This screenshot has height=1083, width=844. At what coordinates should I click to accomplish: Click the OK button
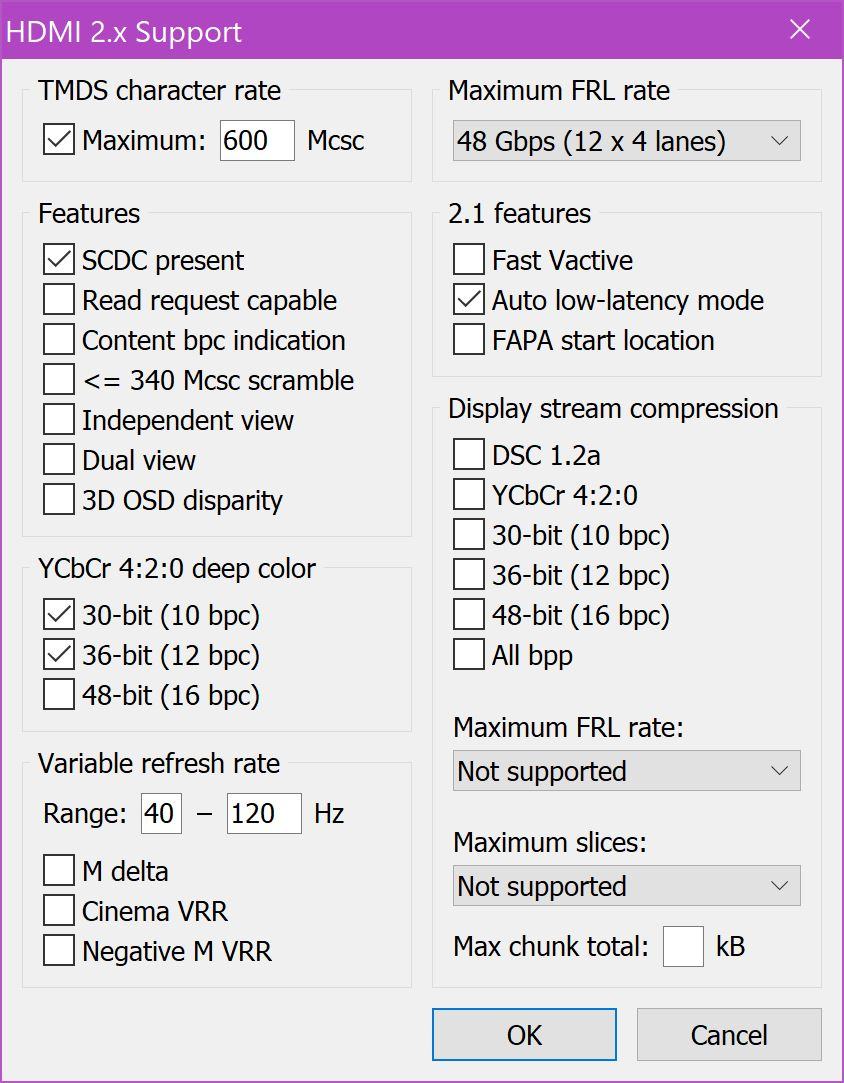pos(524,1034)
